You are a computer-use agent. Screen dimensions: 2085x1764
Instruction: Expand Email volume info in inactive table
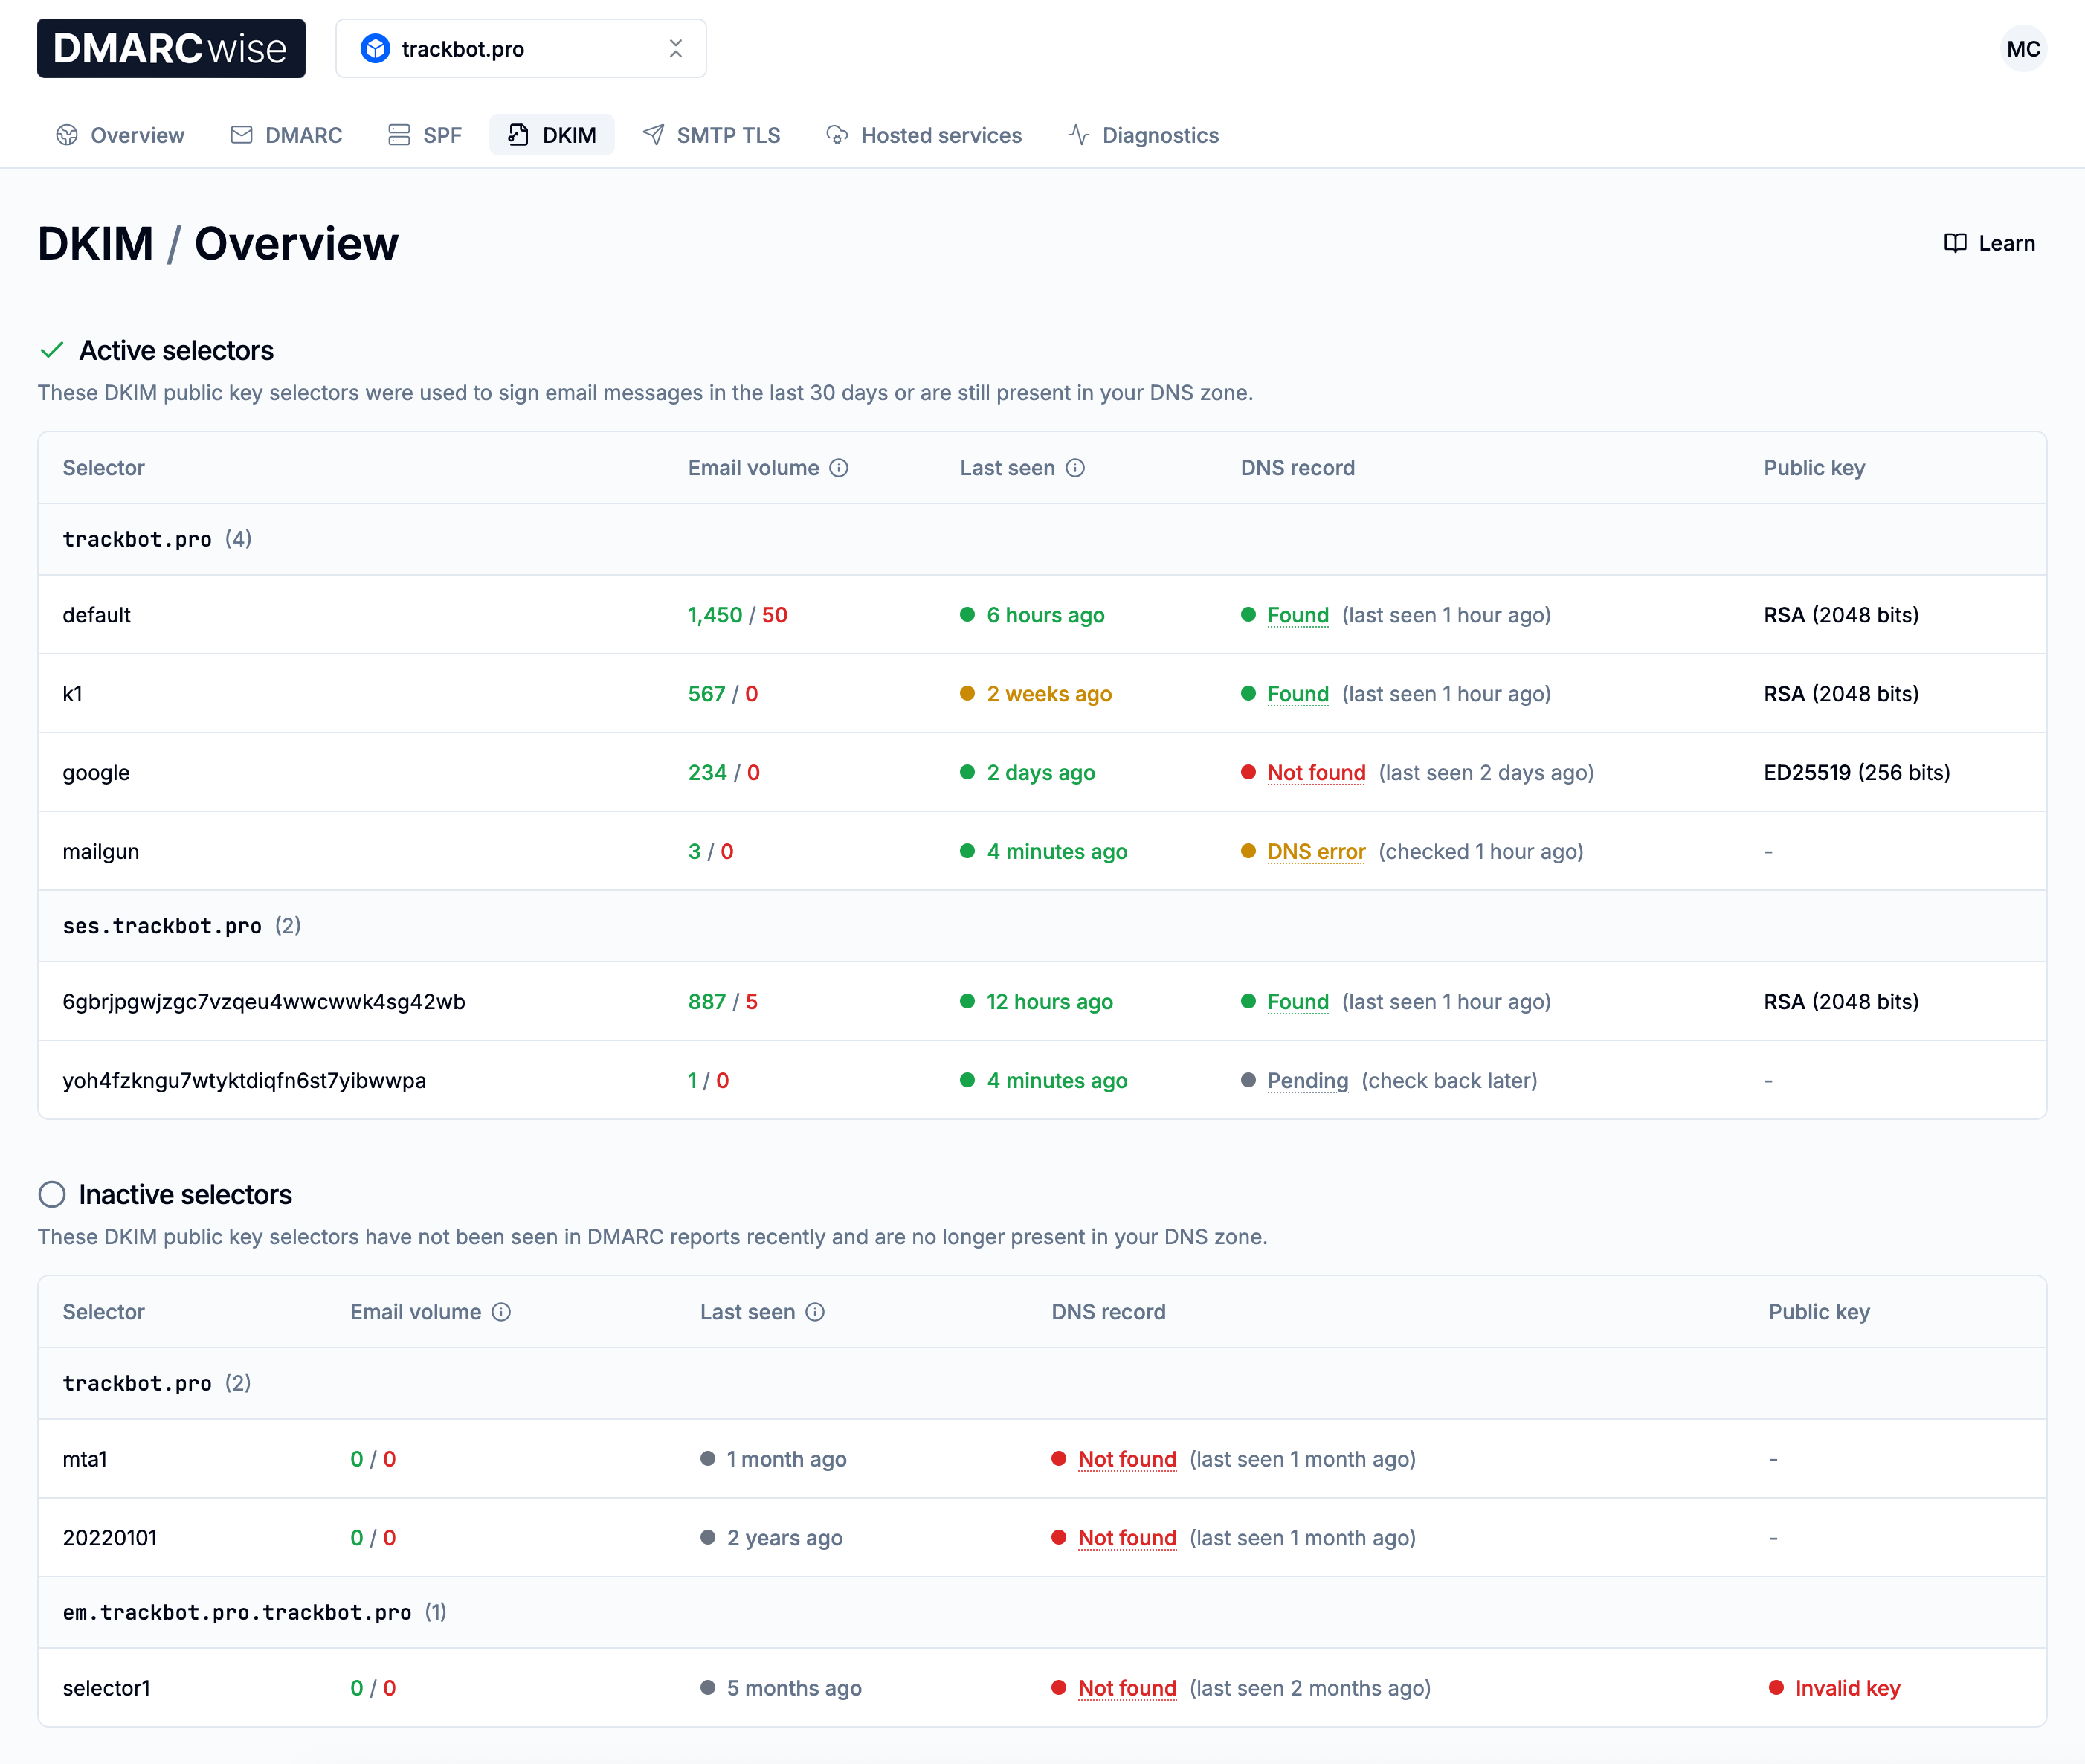point(501,1311)
